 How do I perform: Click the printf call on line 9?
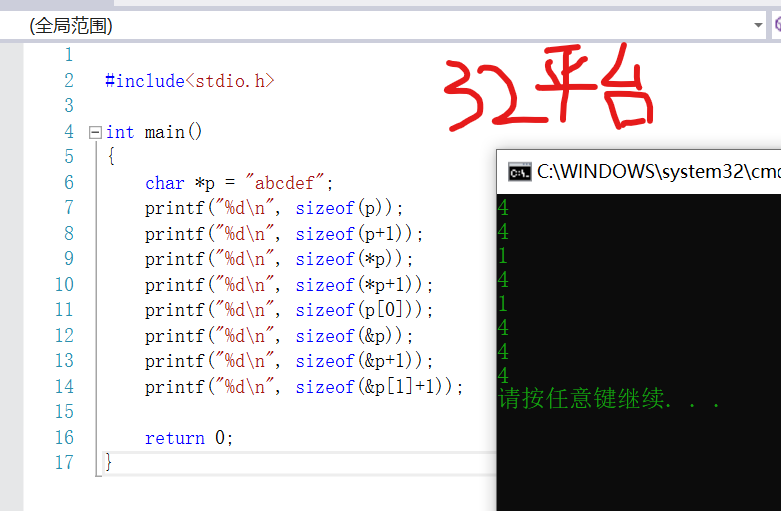174,259
